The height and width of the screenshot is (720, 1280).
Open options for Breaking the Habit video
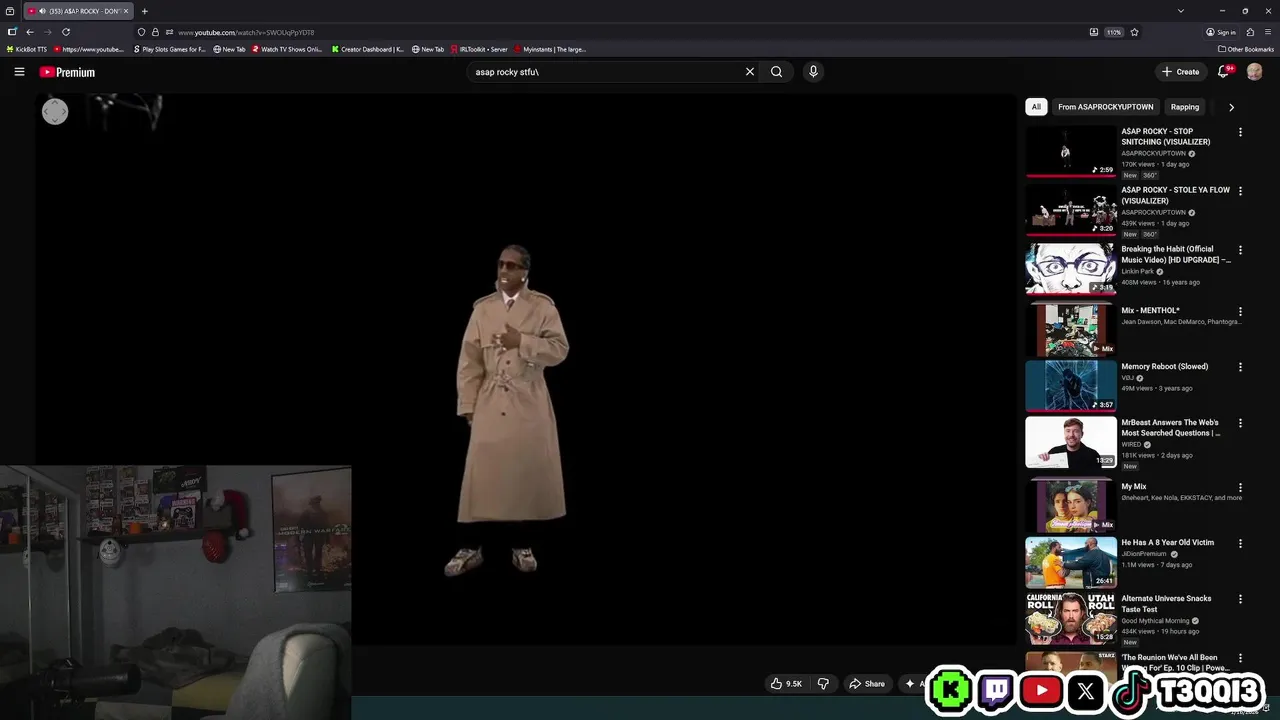click(1240, 250)
